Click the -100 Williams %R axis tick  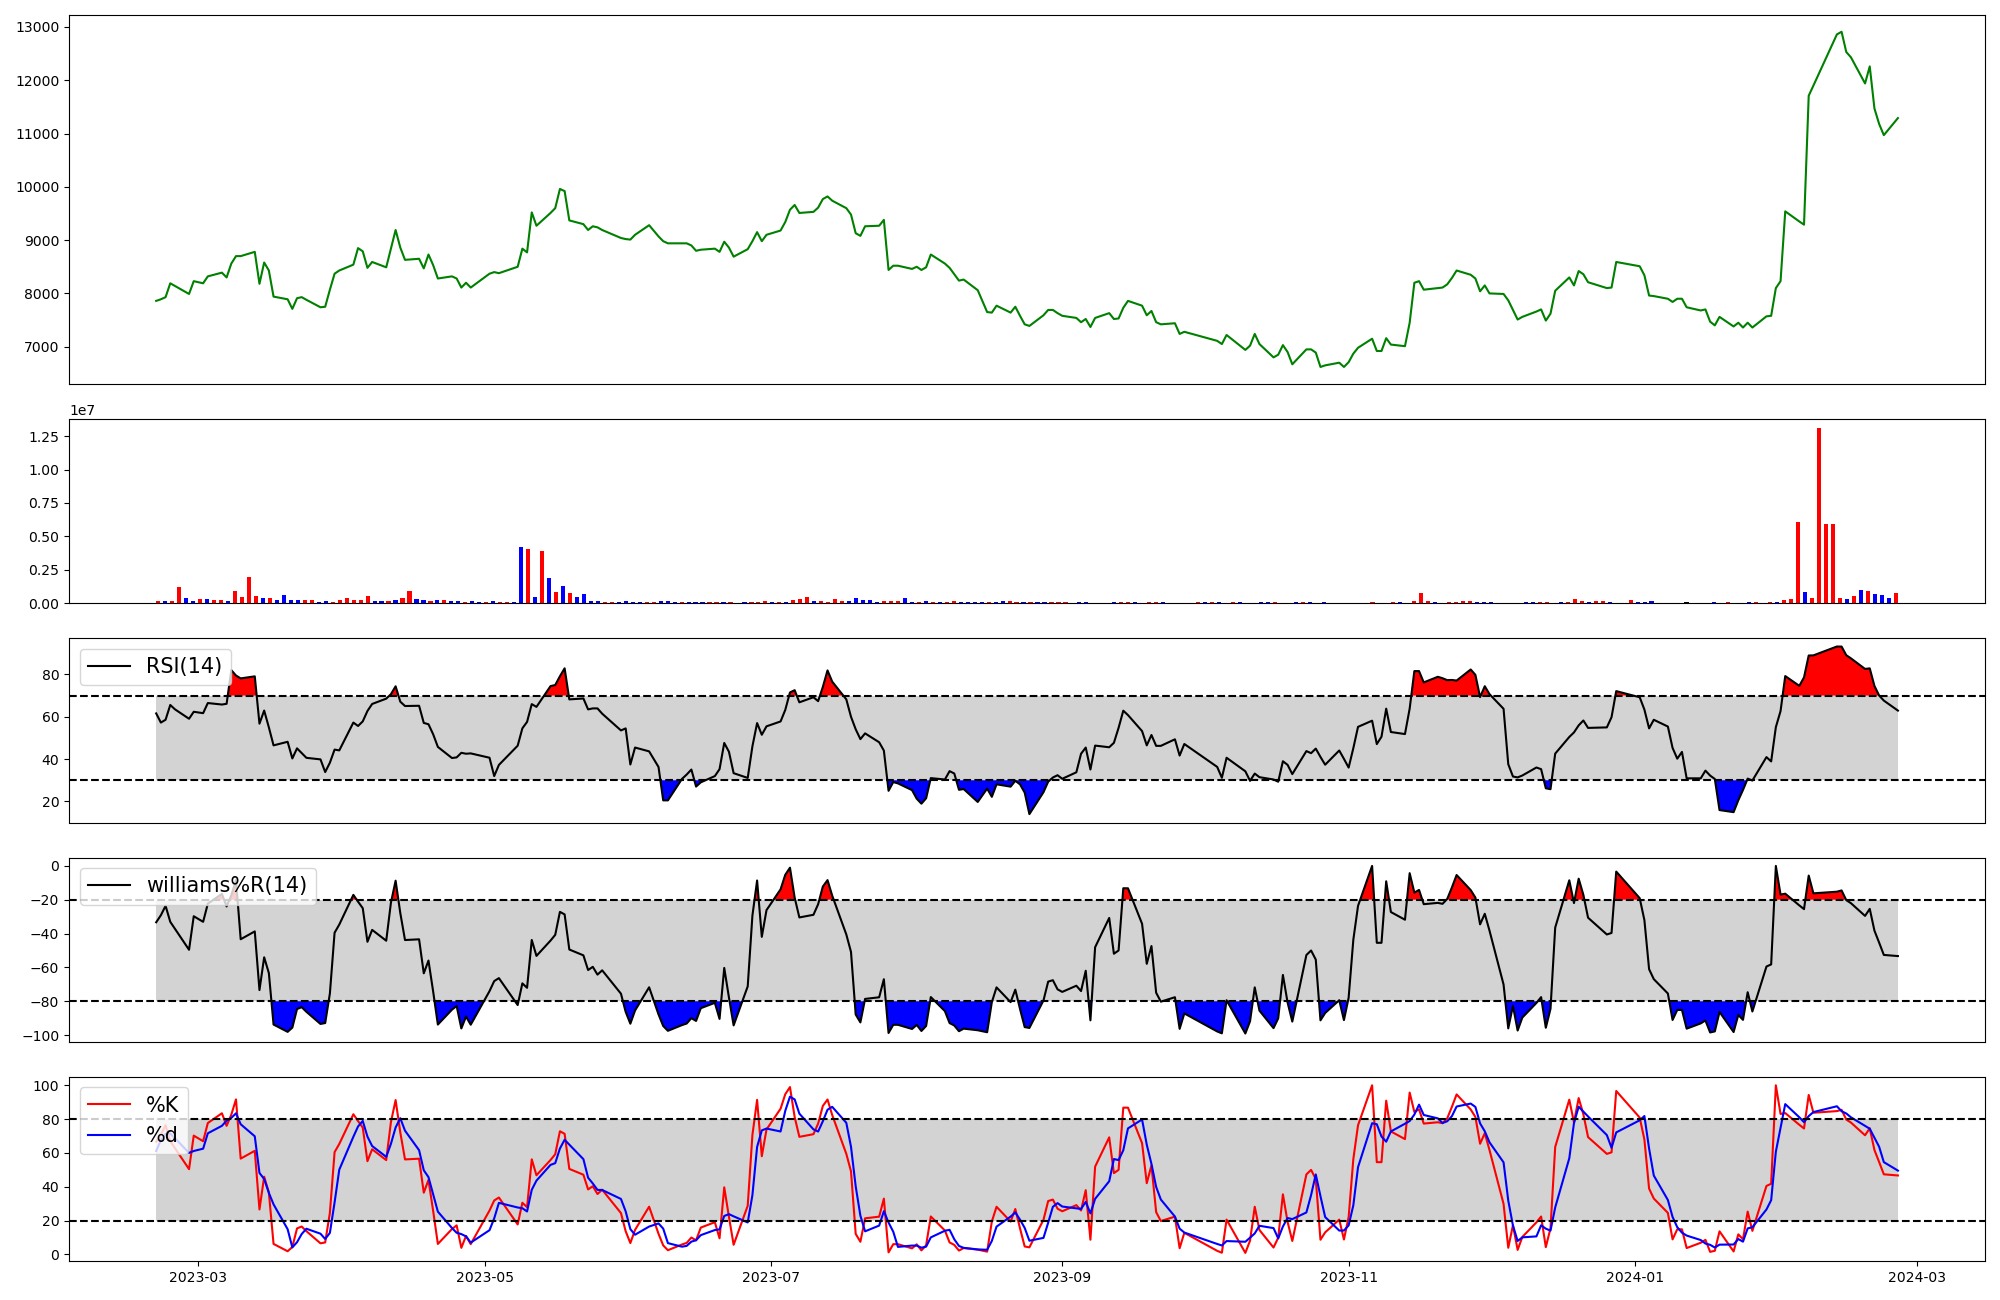pos(40,1035)
